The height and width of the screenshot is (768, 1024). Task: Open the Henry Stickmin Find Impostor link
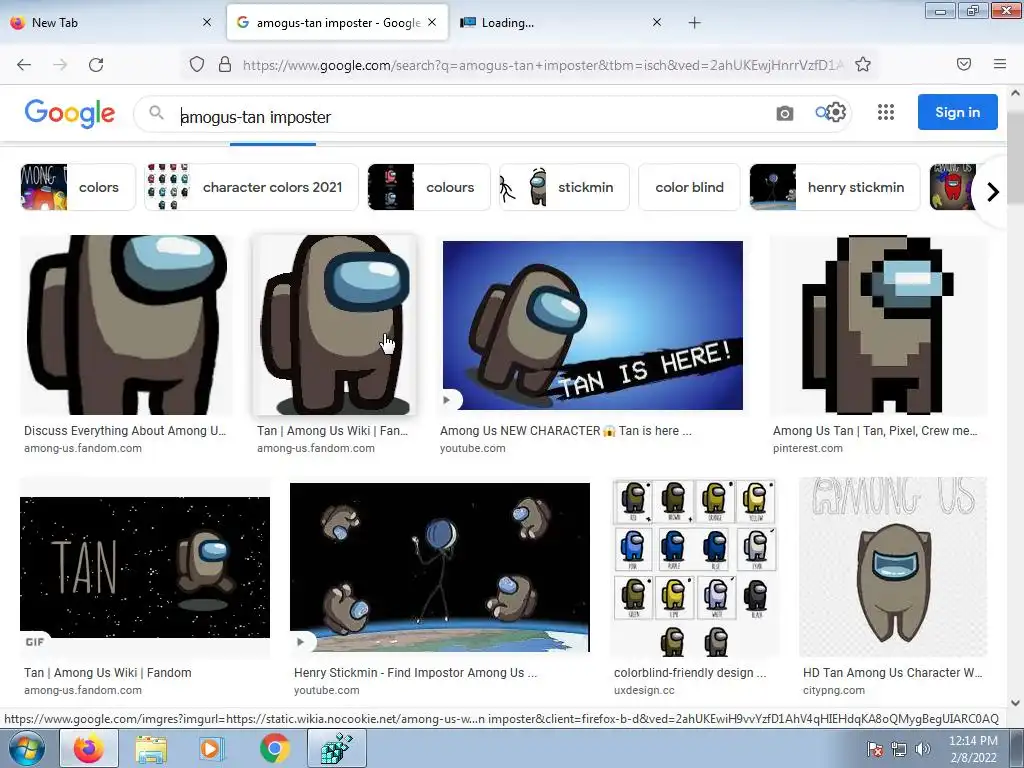coord(415,673)
